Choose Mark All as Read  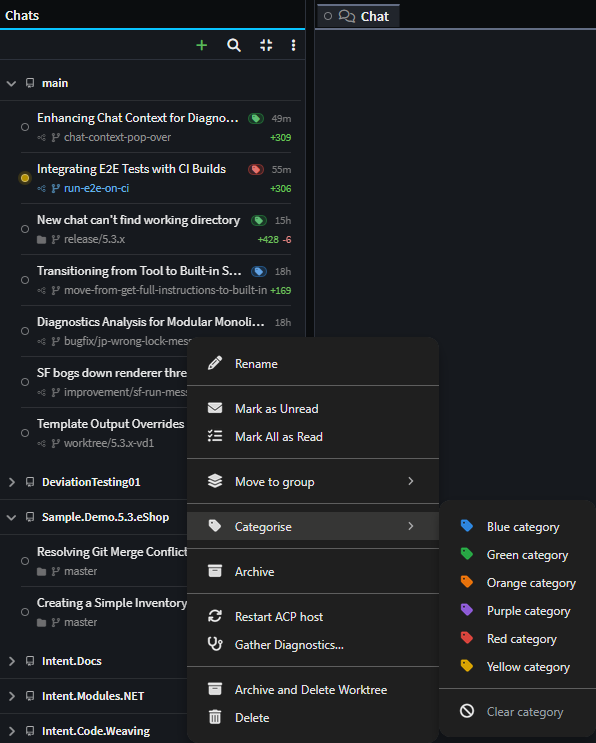[313, 436]
